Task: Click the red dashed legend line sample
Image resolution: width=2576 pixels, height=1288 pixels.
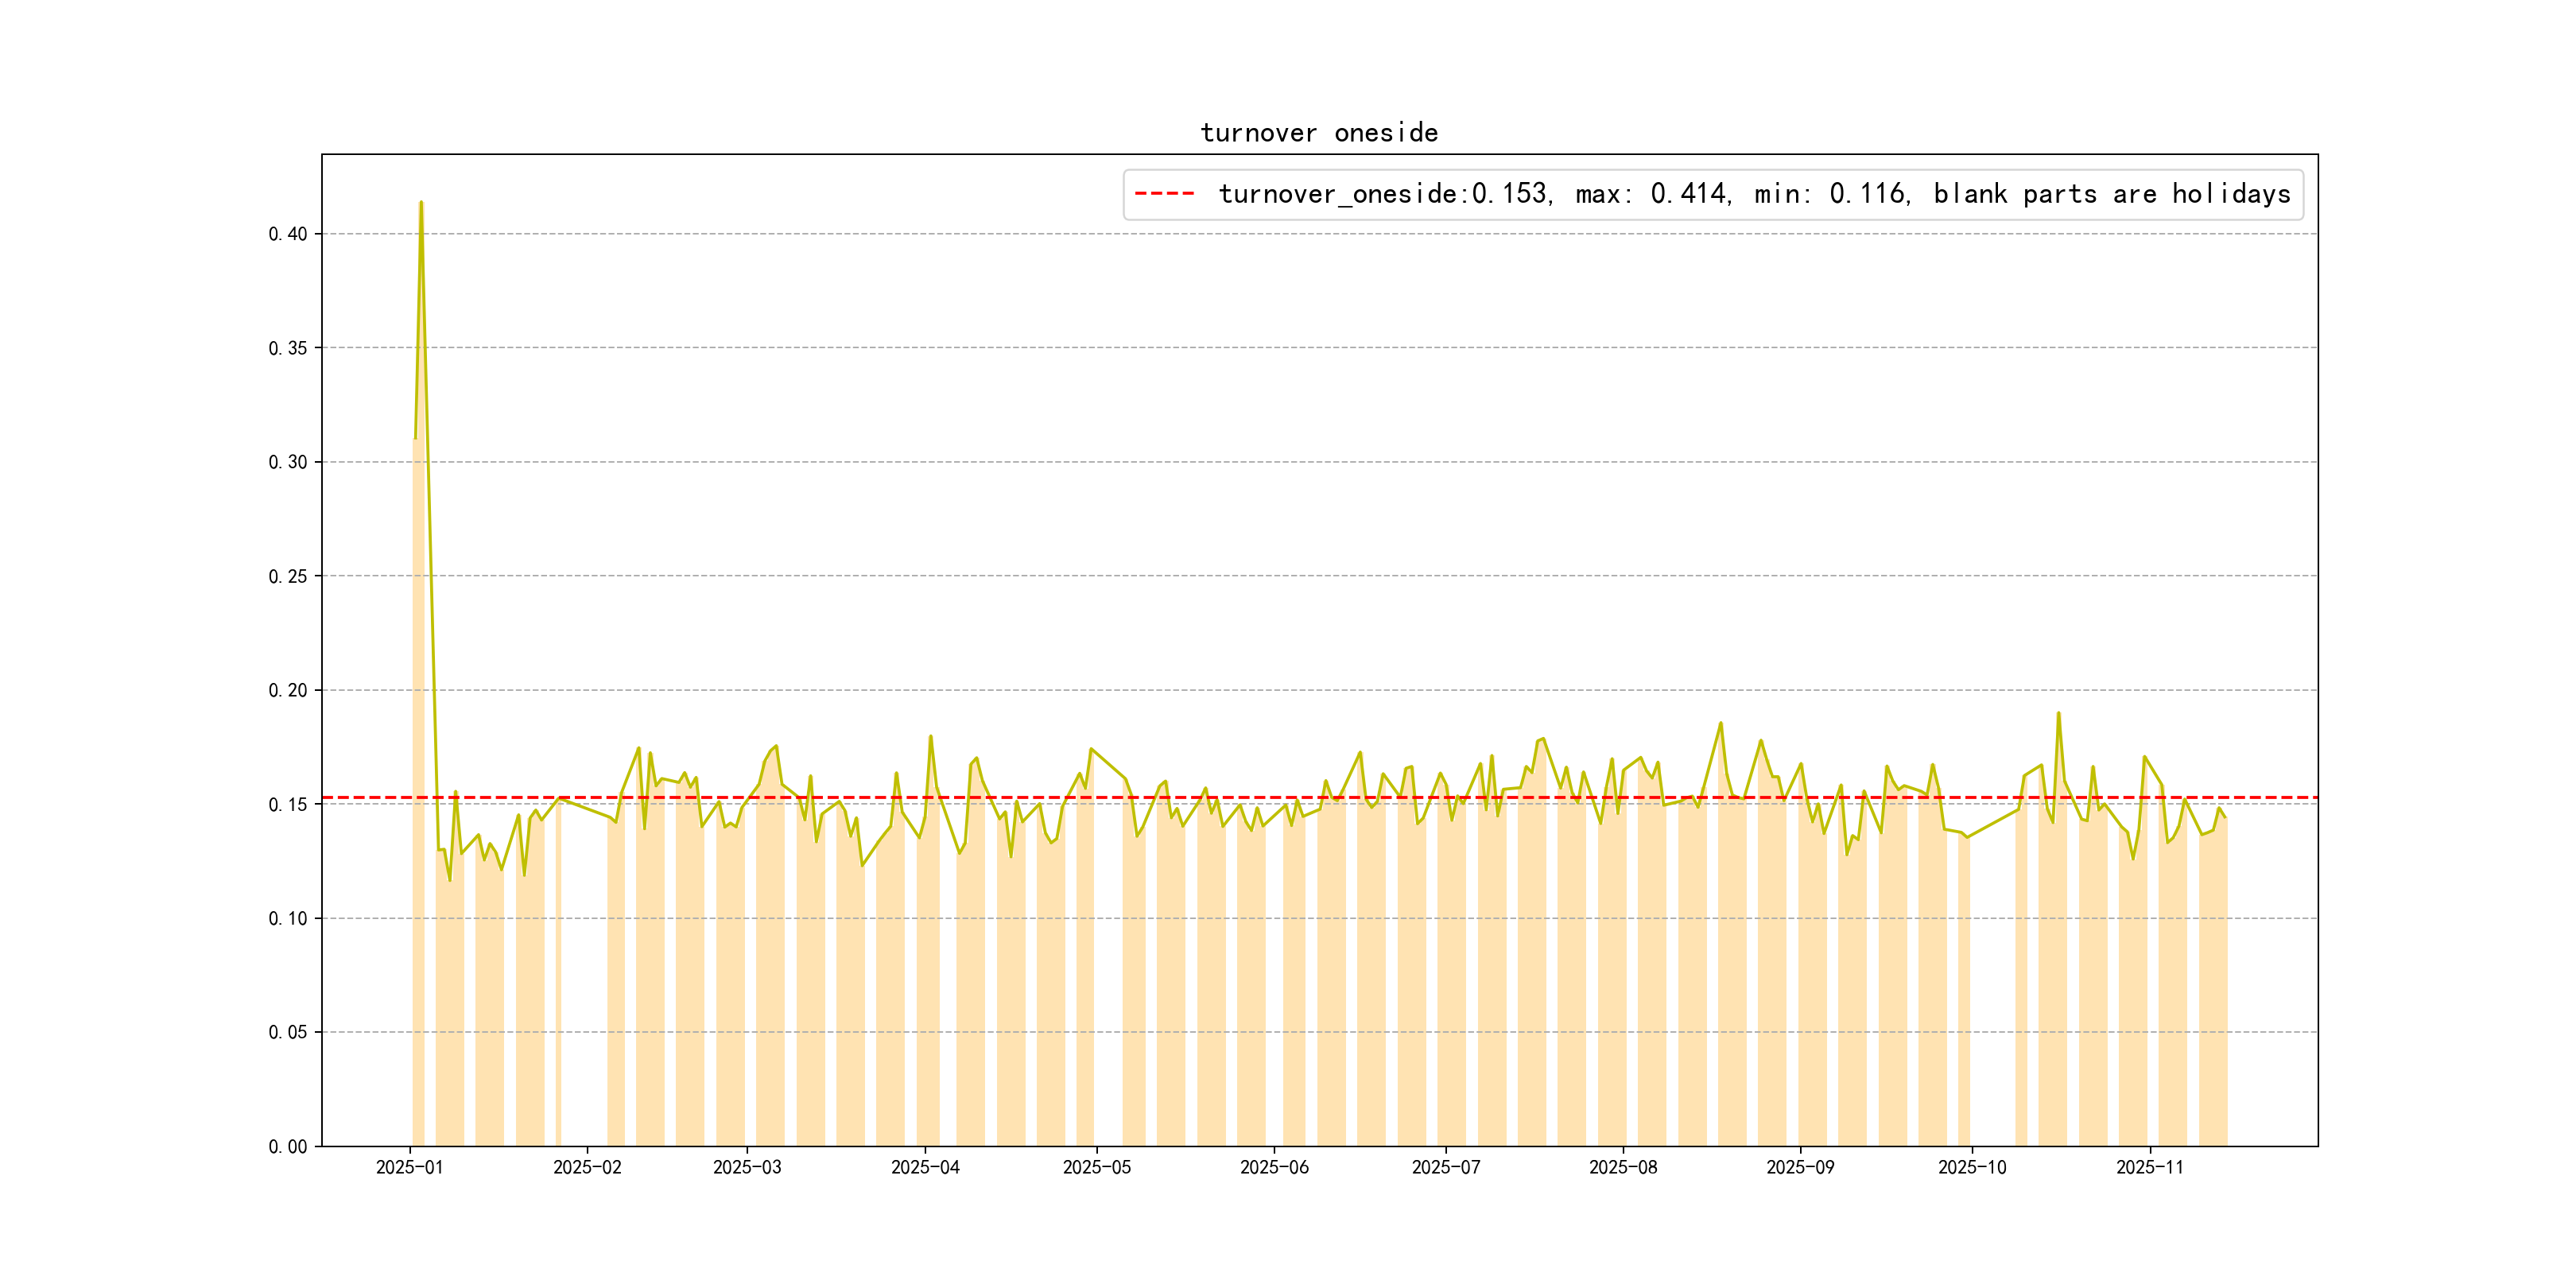Action: pos(1165,194)
